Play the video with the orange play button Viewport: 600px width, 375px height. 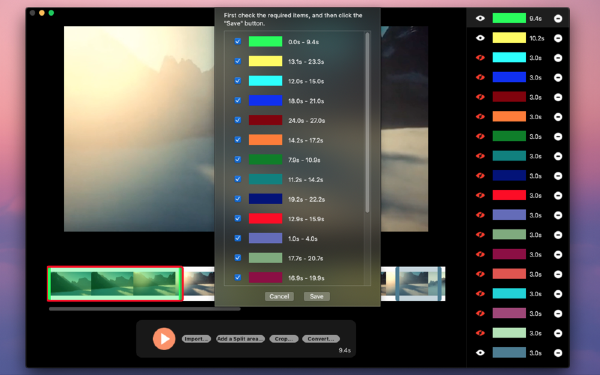point(164,339)
